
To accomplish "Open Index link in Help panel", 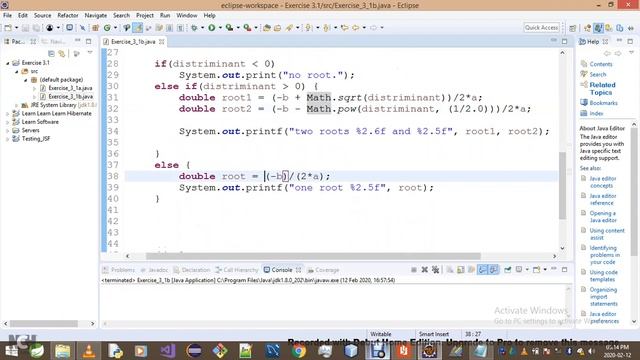I will tap(596, 113).
